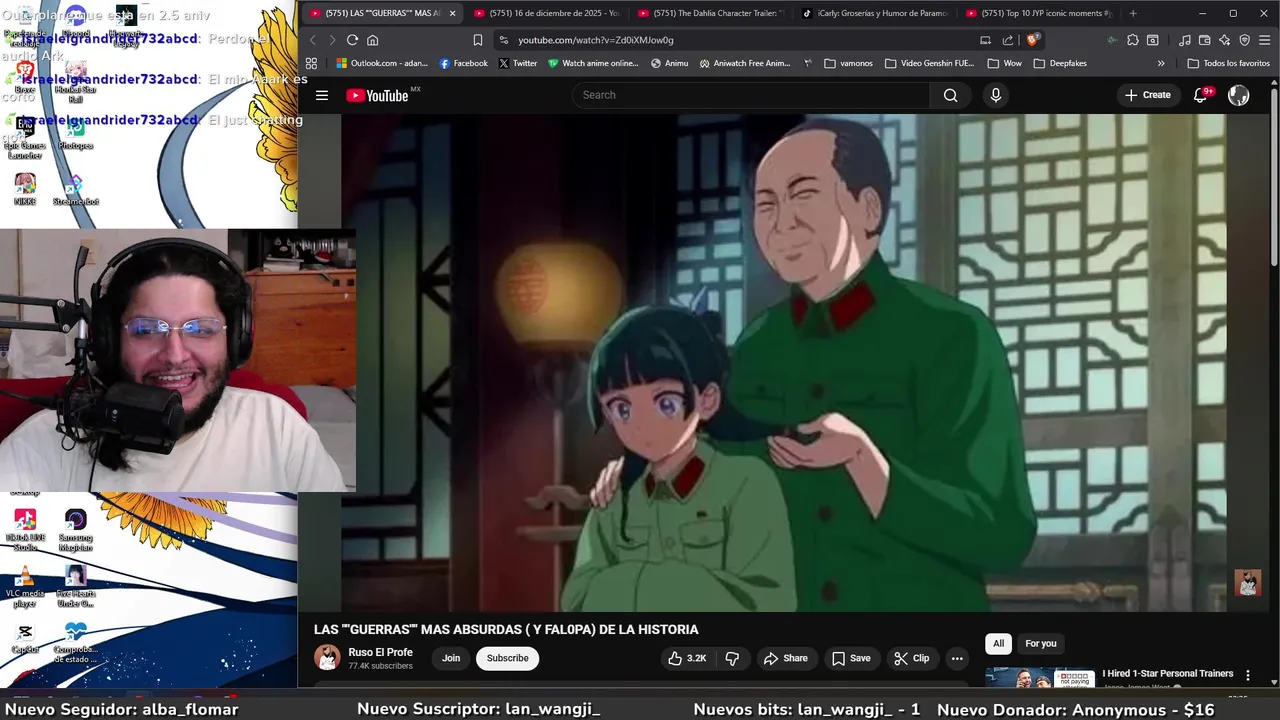Image resolution: width=1280 pixels, height=720 pixels.
Task: Open vamonos bookmarks folder
Action: (848, 63)
